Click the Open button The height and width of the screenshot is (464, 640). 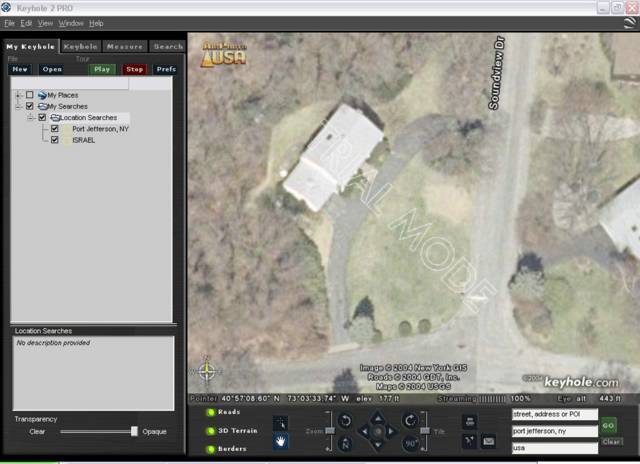pyautogui.click(x=52, y=69)
